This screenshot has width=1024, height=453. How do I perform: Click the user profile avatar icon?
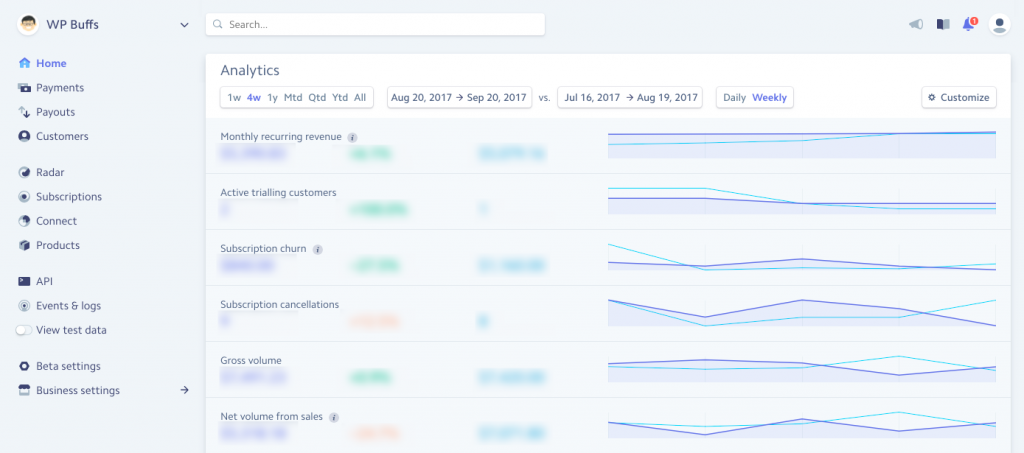pos(998,25)
